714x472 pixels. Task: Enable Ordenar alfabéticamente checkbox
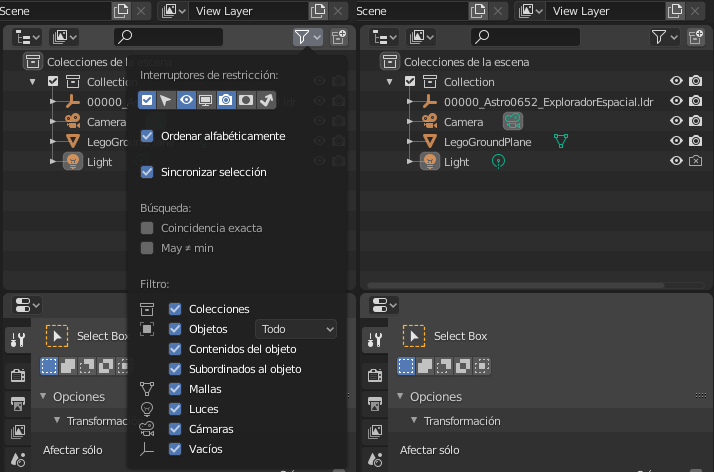click(x=147, y=136)
